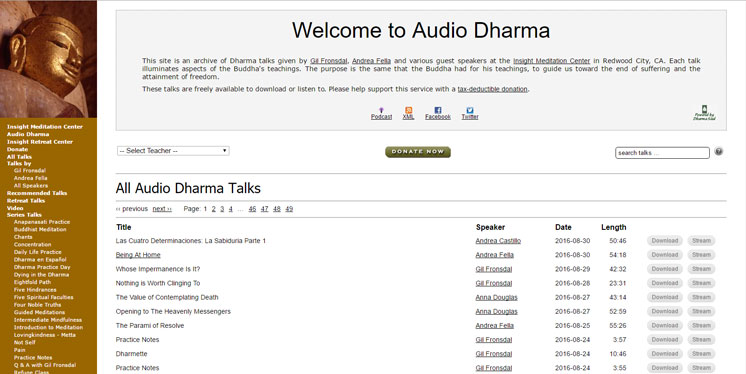
Task: Click the Length column header
Action: coord(614,227)
